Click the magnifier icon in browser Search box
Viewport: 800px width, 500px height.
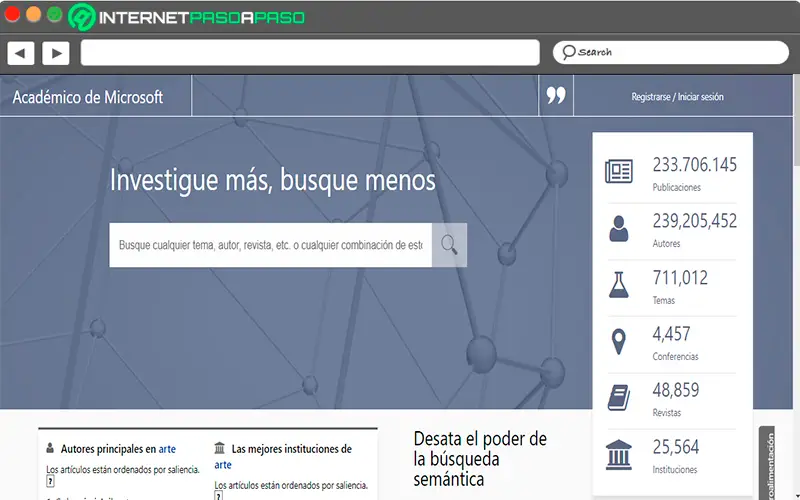coord(568,52)
